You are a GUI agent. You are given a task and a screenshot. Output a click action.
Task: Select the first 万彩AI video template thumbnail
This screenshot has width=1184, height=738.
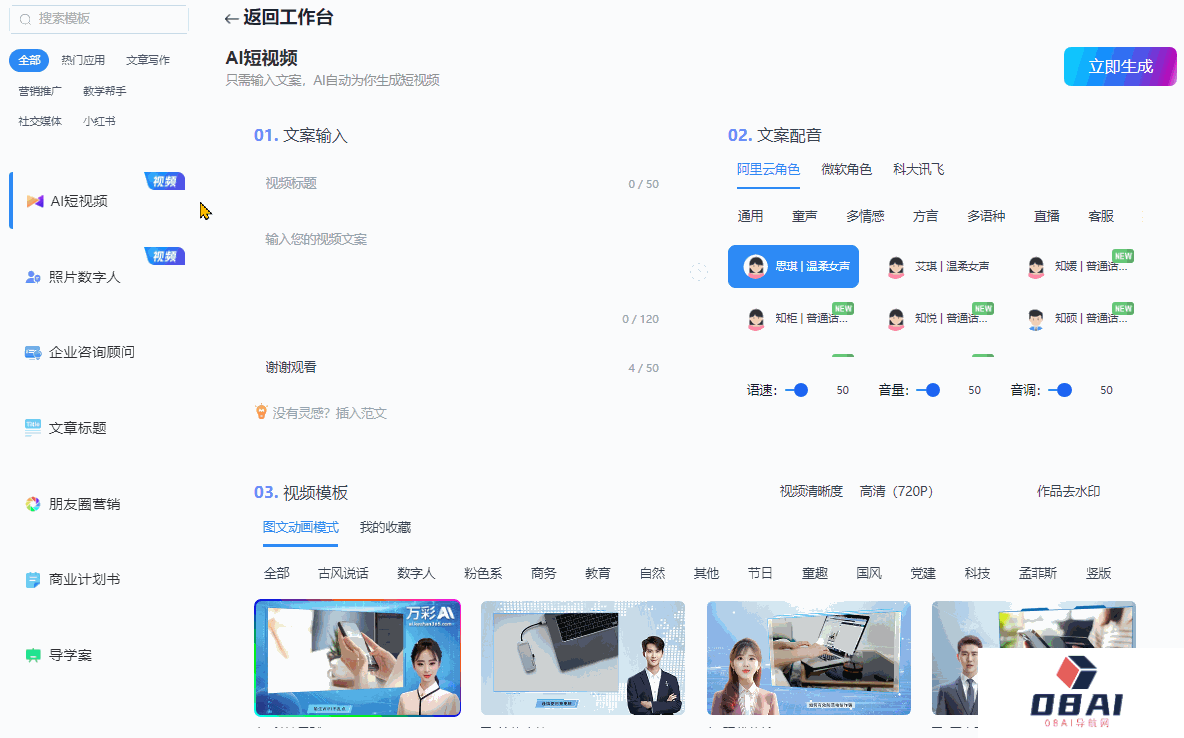(x=357, y=658)
